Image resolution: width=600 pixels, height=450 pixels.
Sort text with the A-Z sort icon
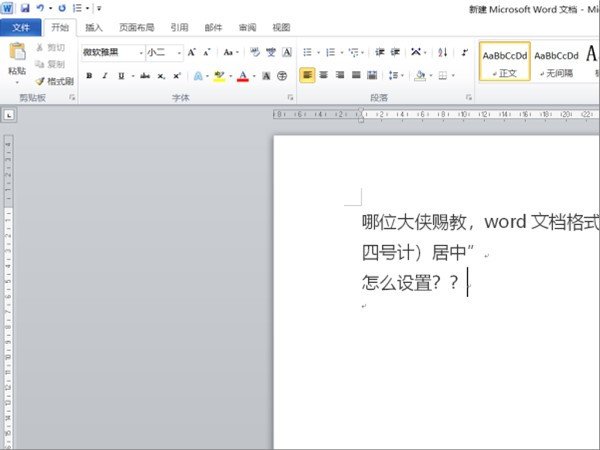[443, 52]
